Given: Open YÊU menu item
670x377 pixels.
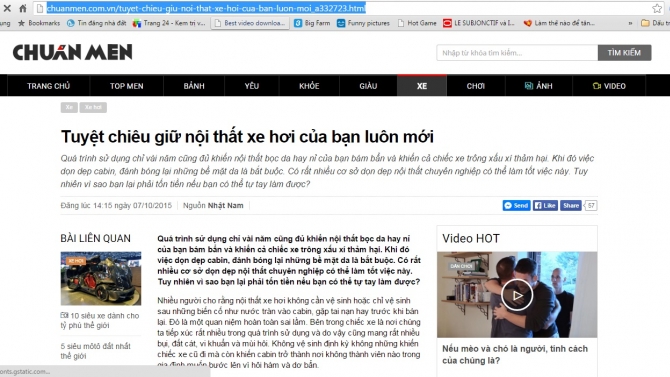Looking at the screenshot, I should click(252, 86).
